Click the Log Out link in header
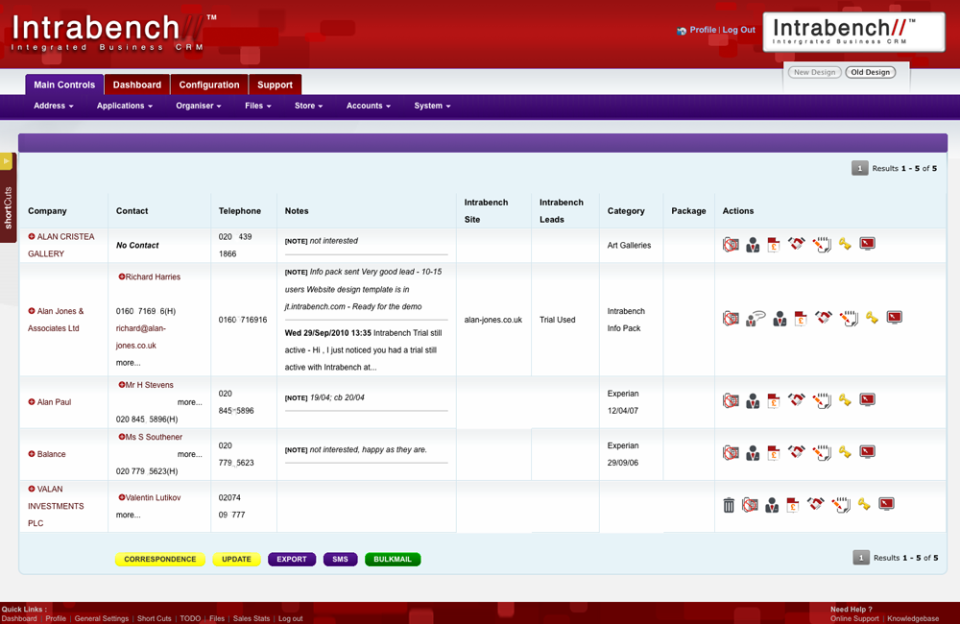The height and width of the screenshot is (624, 960). tap(739, 30)
